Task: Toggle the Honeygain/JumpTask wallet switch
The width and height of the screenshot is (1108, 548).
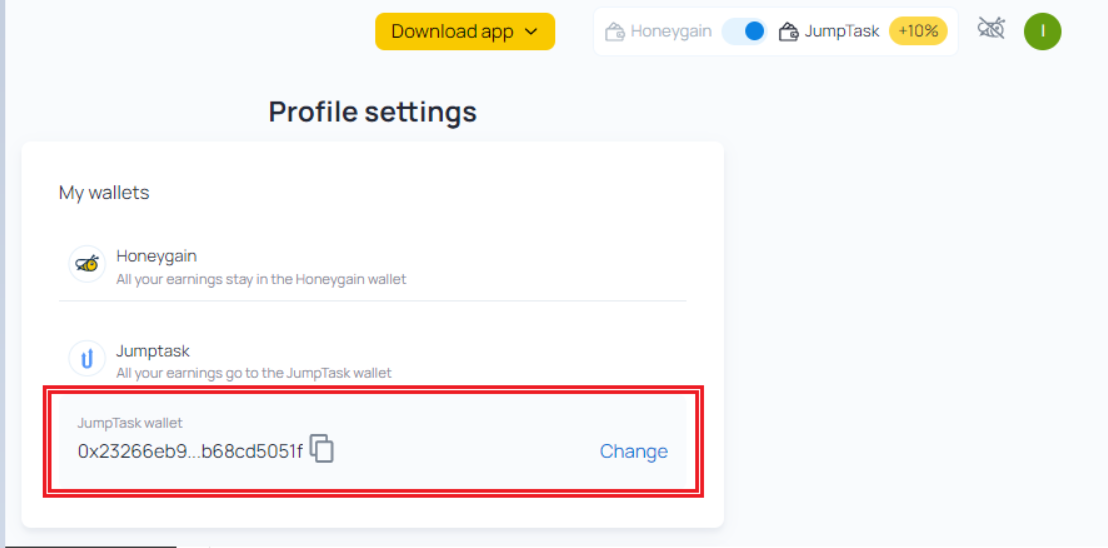Action: 745,32
